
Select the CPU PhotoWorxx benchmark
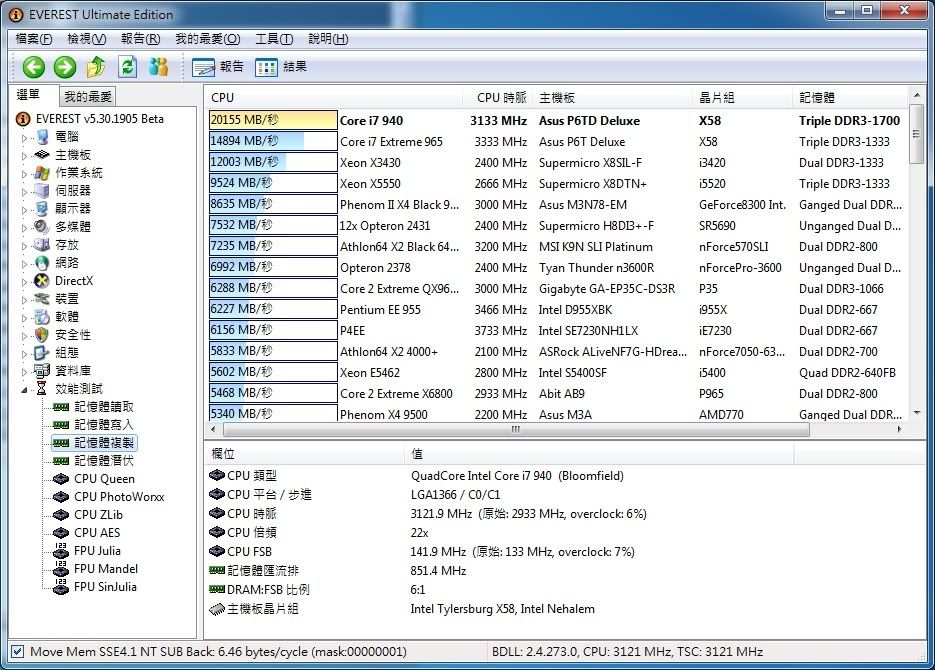click(119, 497)
